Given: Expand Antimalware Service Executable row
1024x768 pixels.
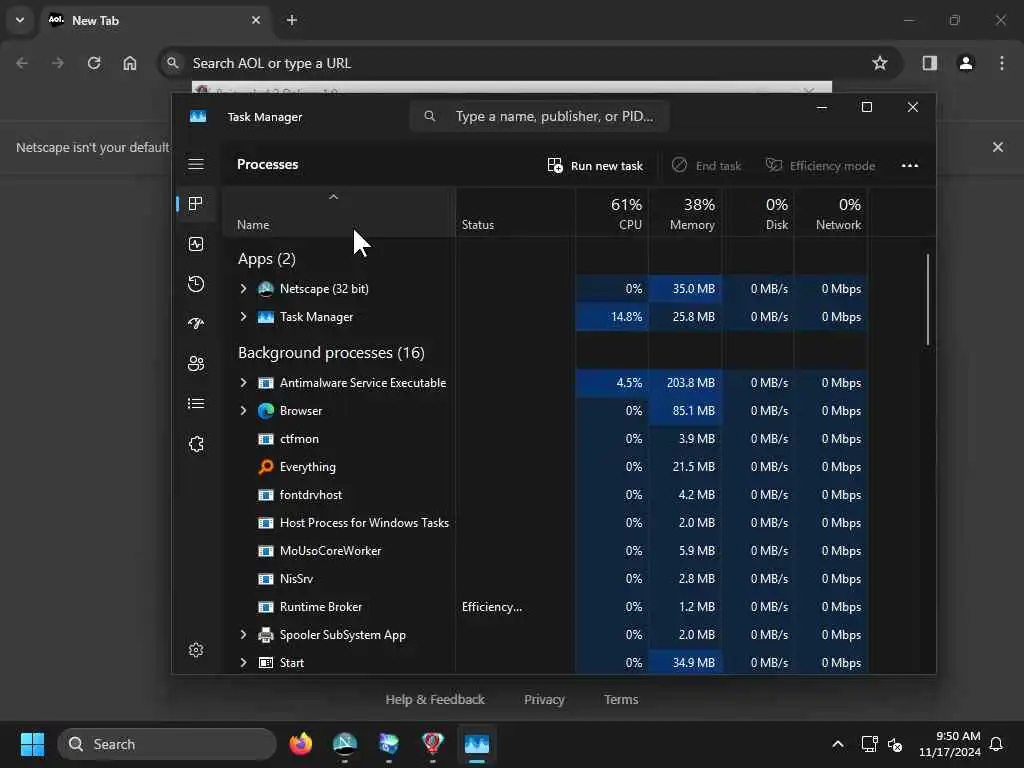Looking at the screenshot, I should (x=243, y=383).
